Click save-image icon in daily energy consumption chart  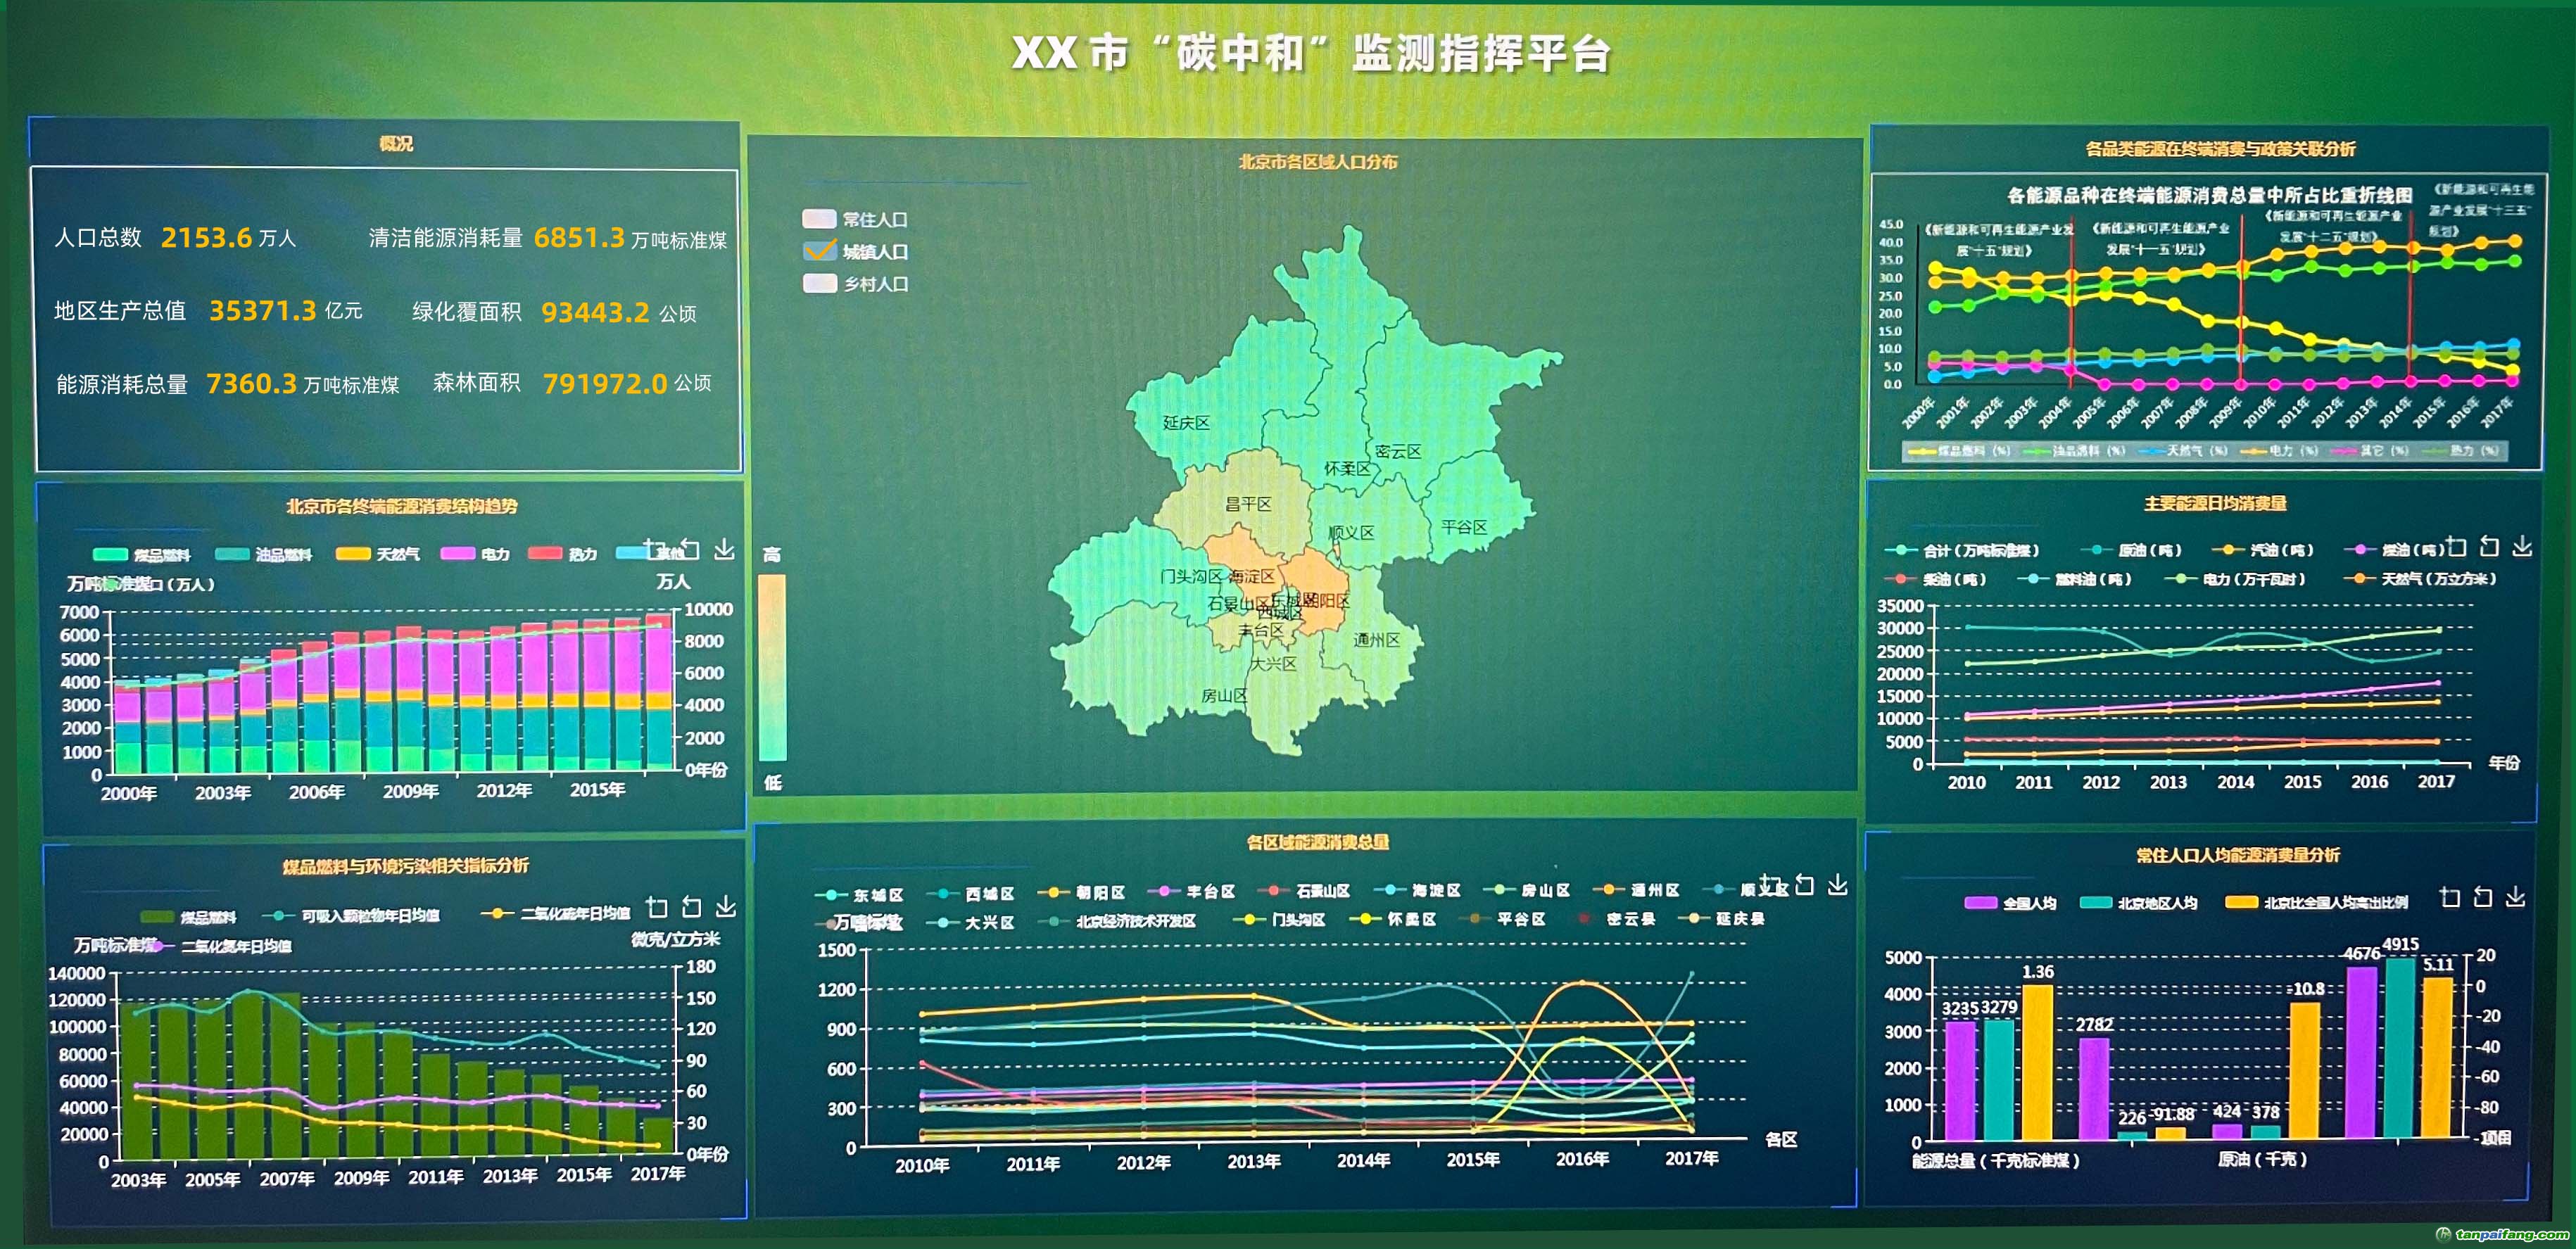[2522, 546]
